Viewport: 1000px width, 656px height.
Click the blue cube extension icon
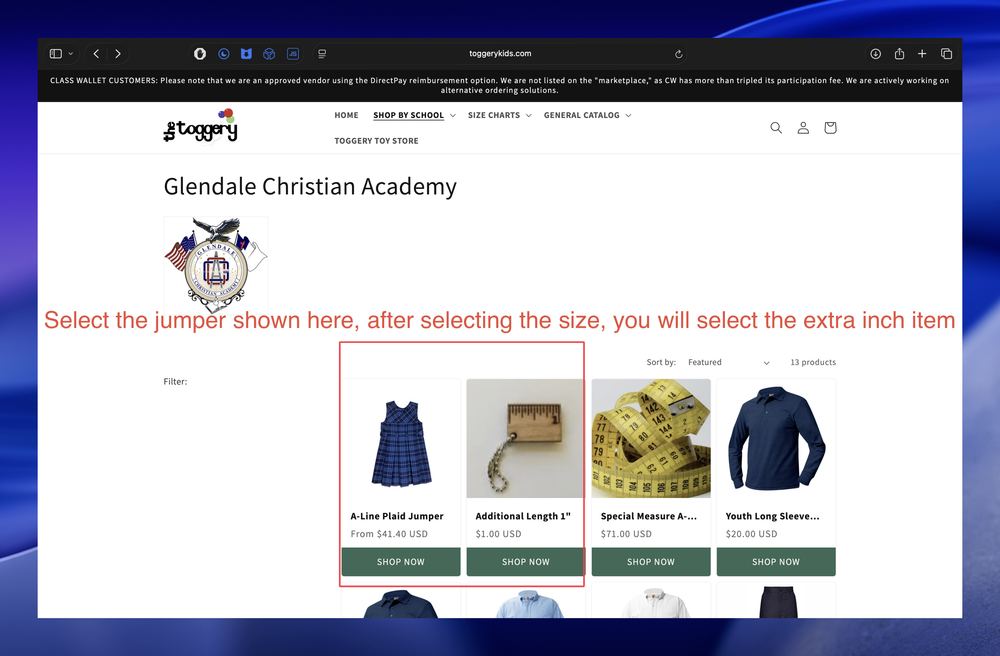[x=269, y=54]
